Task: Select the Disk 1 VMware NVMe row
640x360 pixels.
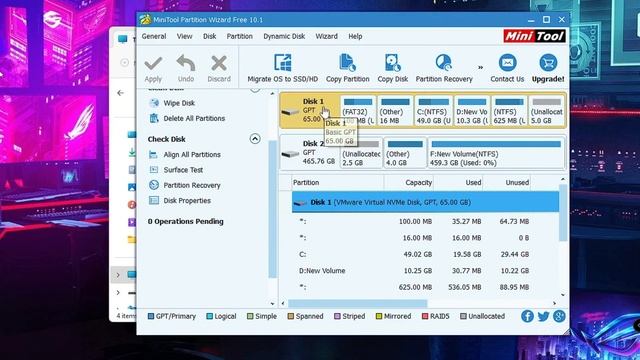Action: 425,202
